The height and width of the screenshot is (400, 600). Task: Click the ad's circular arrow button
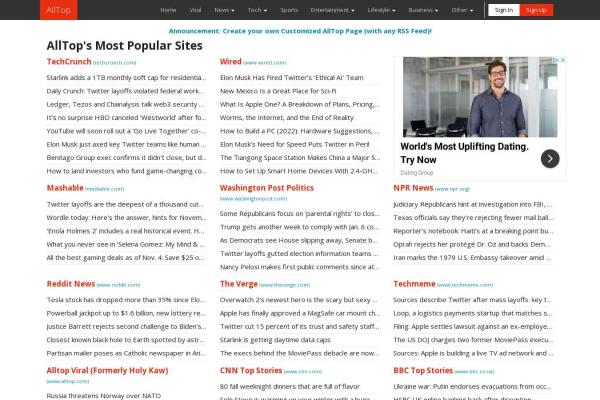click(550, 158)
